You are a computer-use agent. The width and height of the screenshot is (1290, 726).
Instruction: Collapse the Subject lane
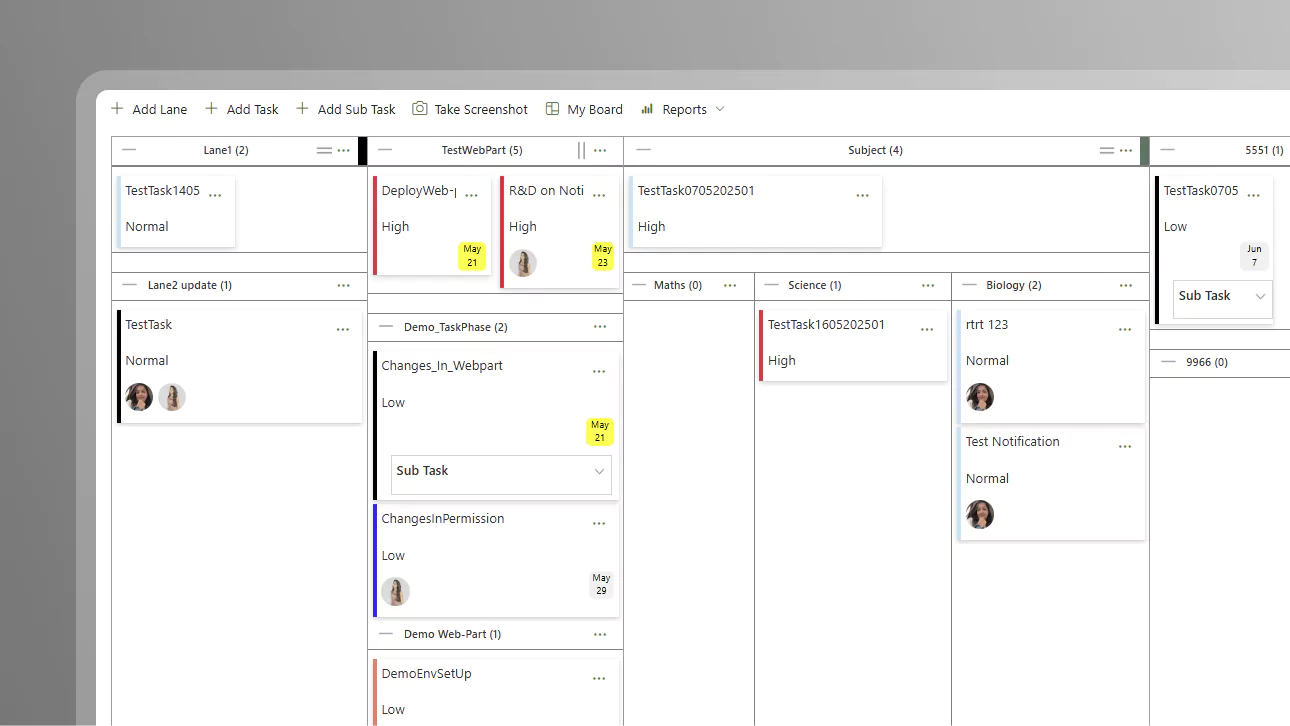click(x=643, y=150)
